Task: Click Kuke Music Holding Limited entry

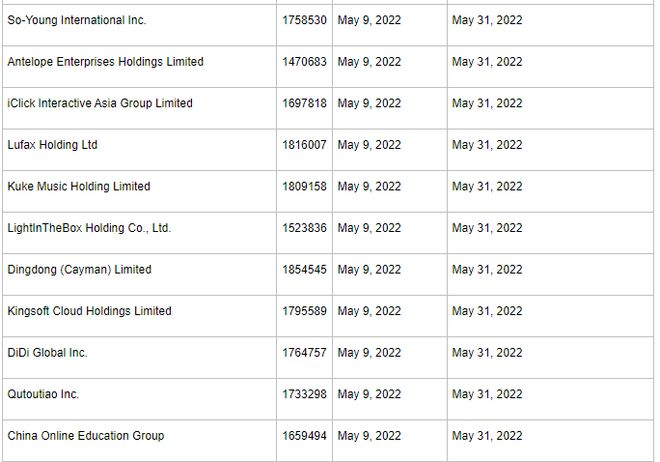Action: [79, 186]
